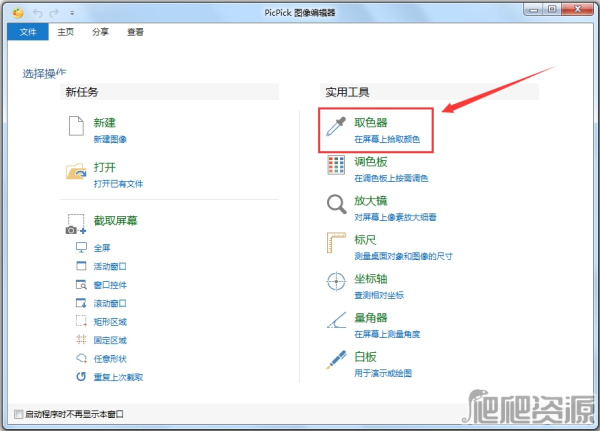
Task: Select 任意形状 capture option
Action: point(110,359)
